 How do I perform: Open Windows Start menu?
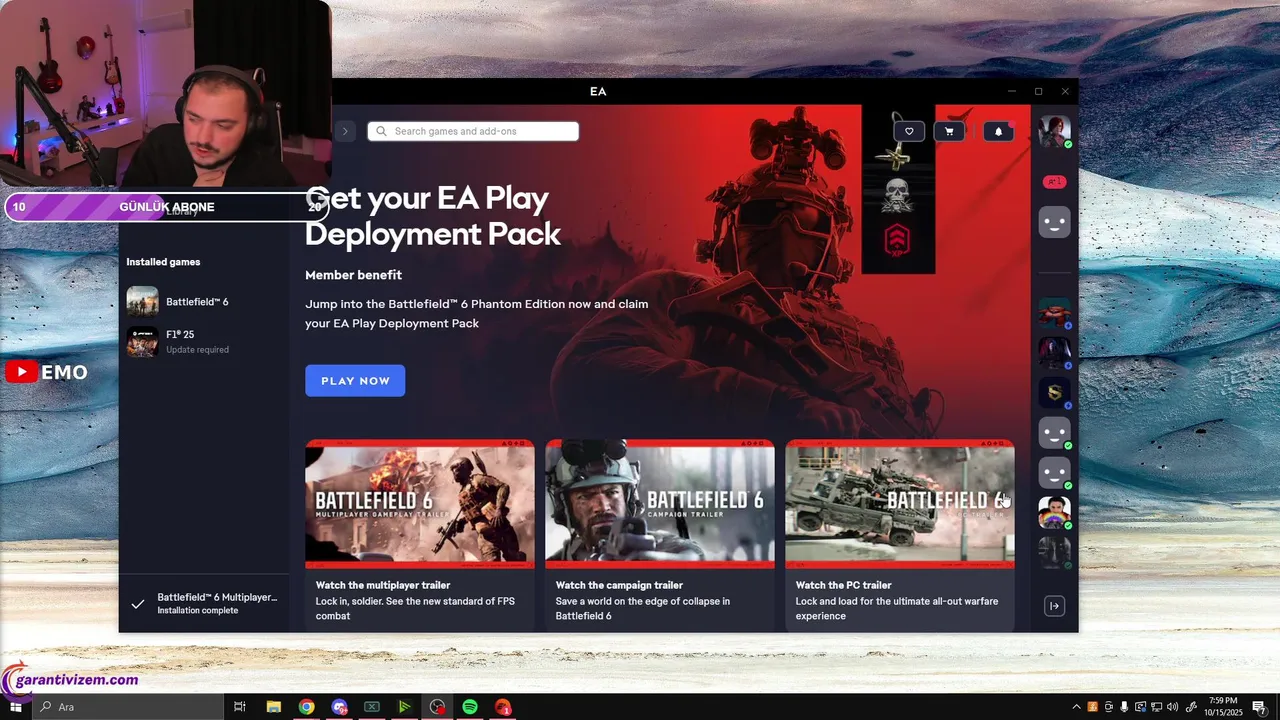[15, 707]
